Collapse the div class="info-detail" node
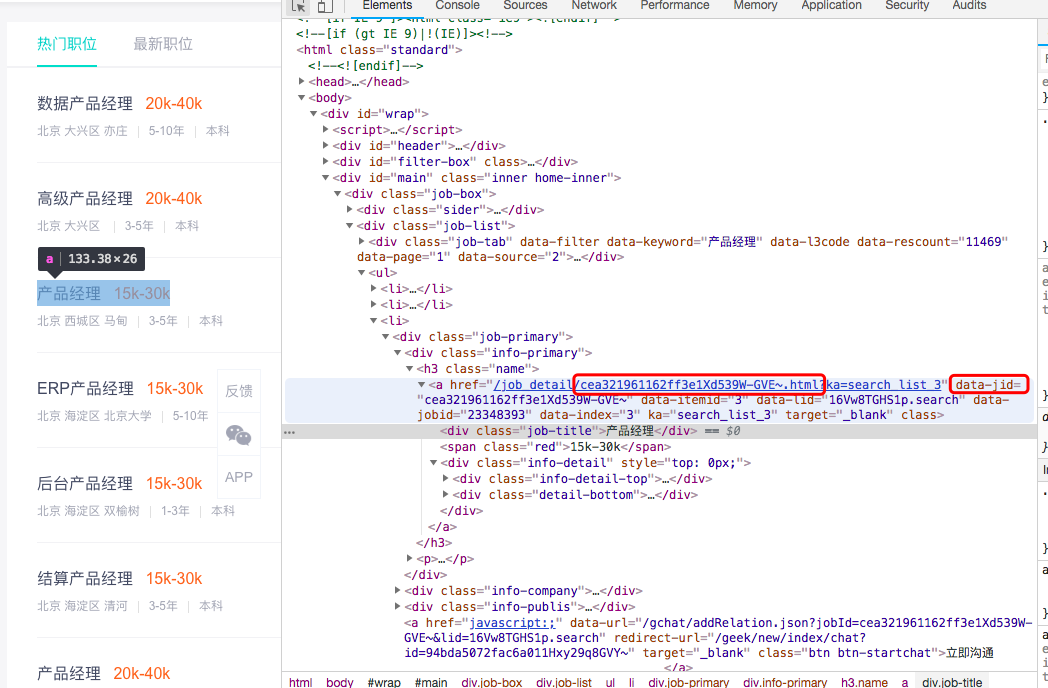This screenshot has width=1048, height=688. [x=434, y=463]
